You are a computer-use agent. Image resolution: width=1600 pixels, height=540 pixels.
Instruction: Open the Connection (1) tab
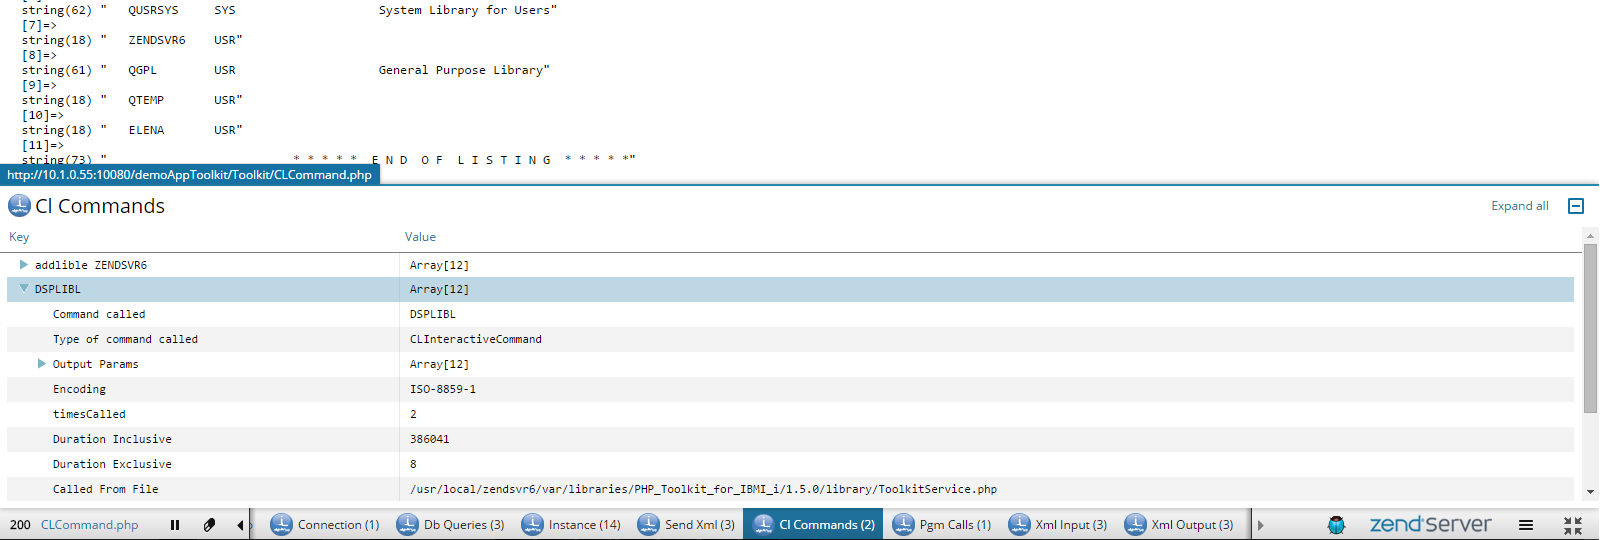(325, 525)
